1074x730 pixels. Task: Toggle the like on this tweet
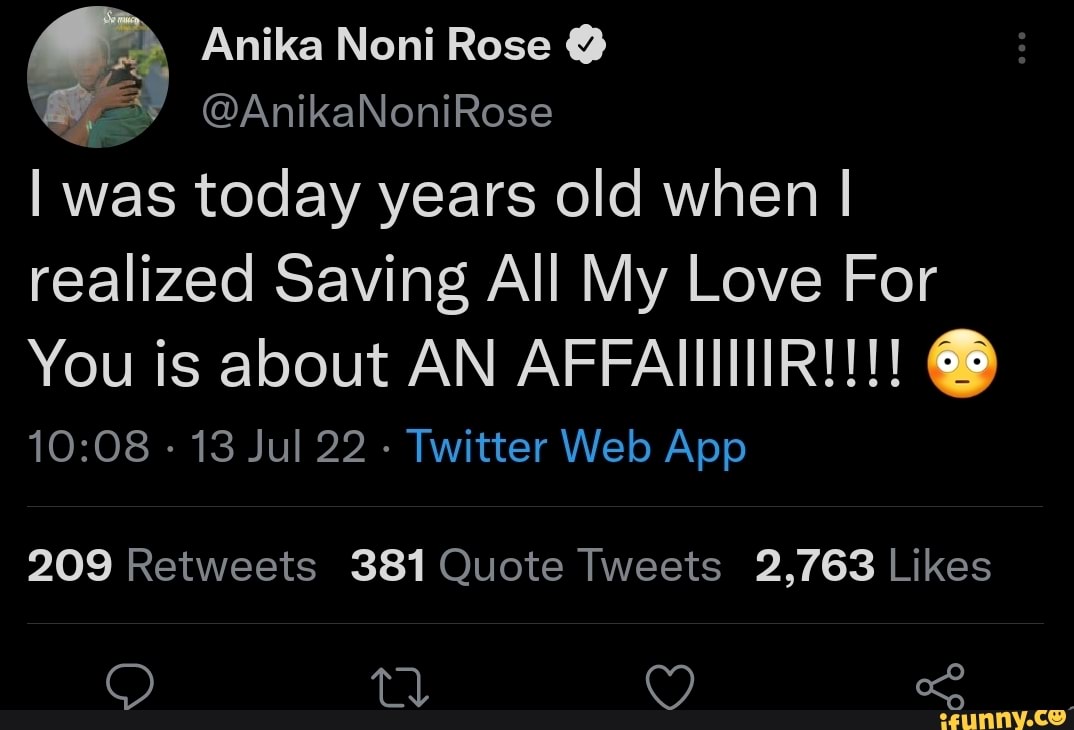670,687
